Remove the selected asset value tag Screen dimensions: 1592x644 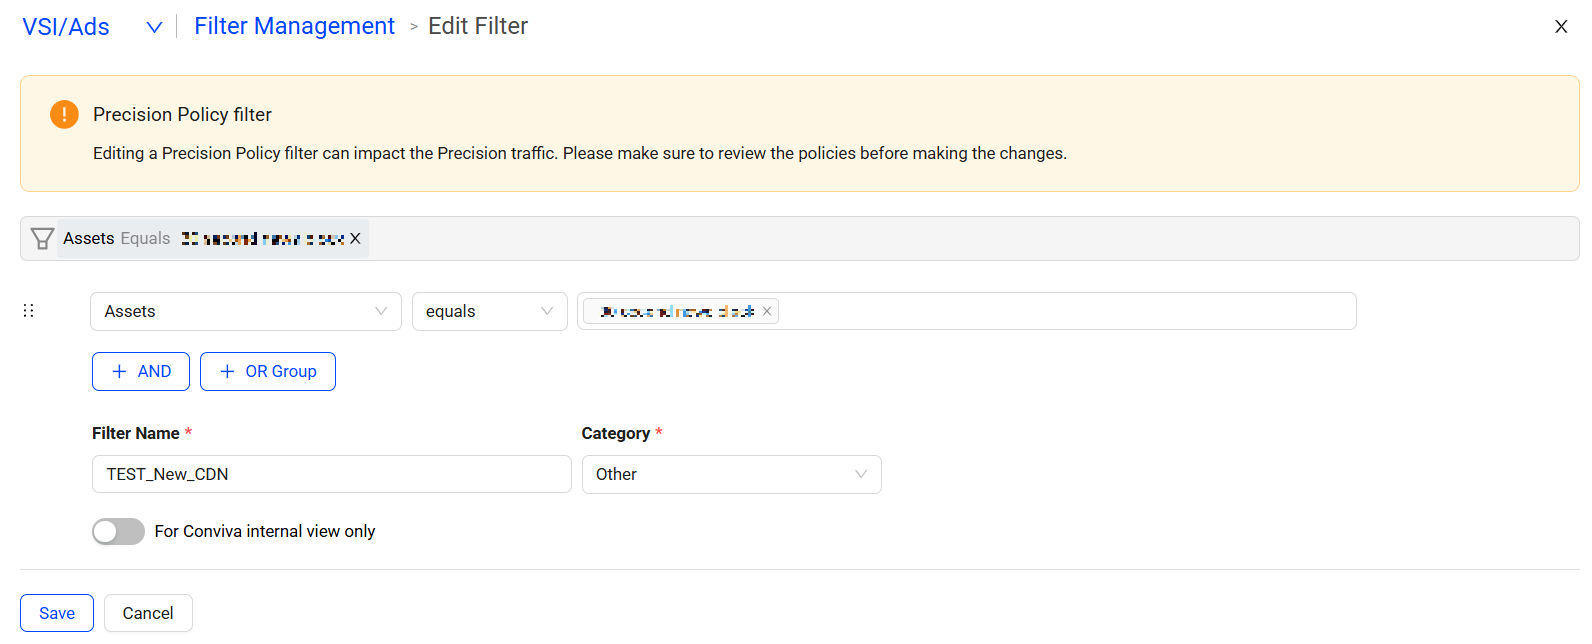pyautogui.click(x=767, y=312)
